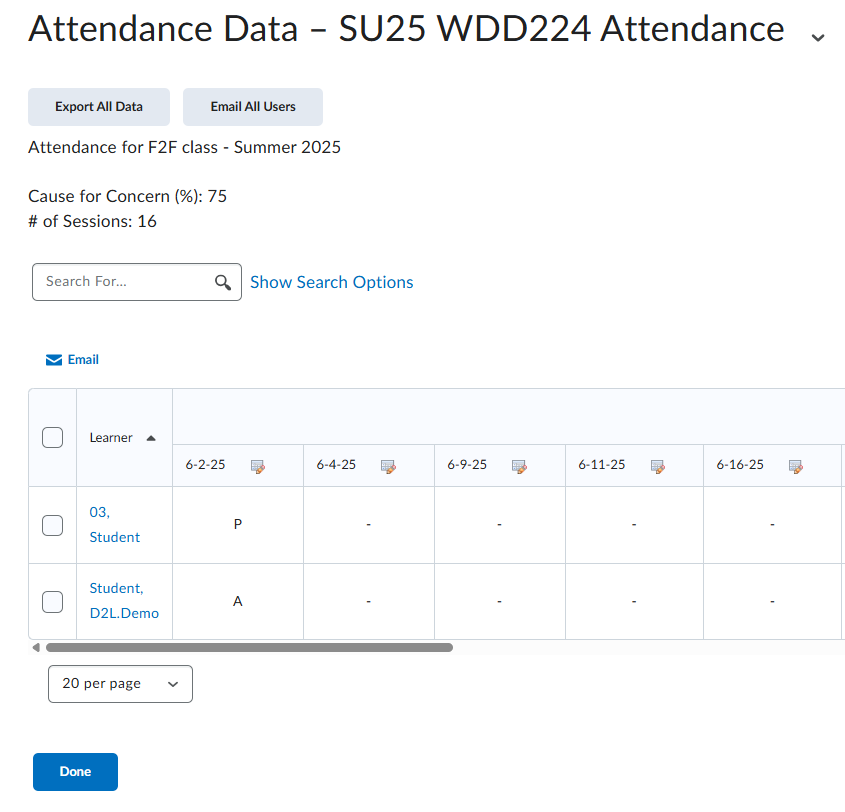This screenshot has height=812, width=845.
Task: Expand the attendance register title dropdown chevron
Action: (818, 37)
